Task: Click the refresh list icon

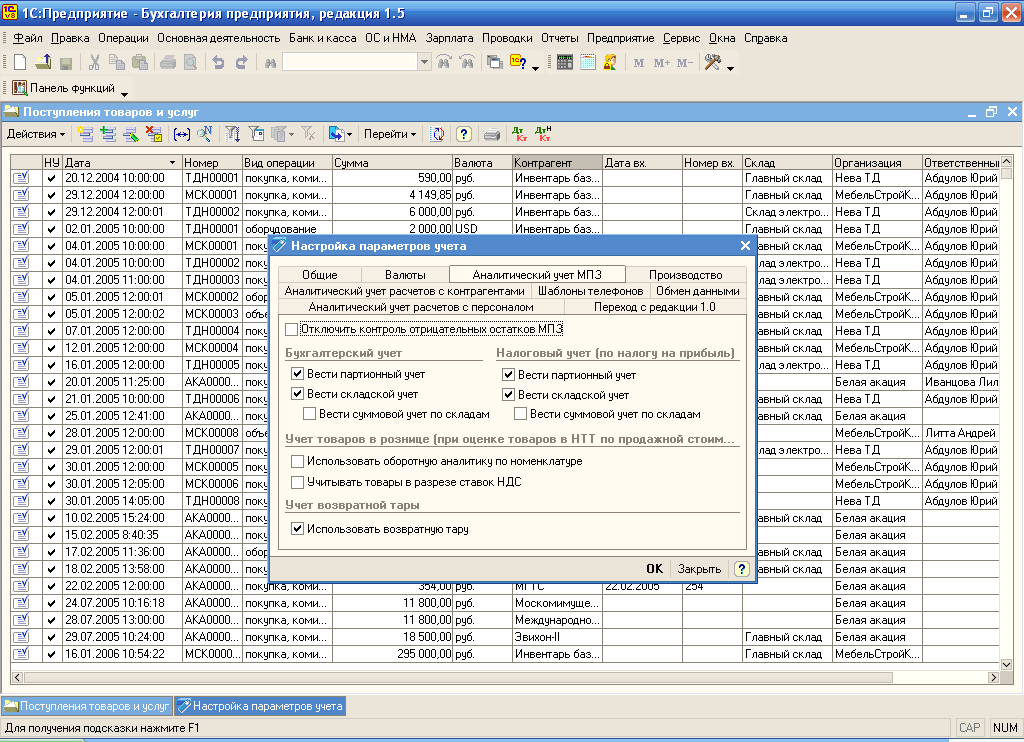Action: click(x=437, y=134)
